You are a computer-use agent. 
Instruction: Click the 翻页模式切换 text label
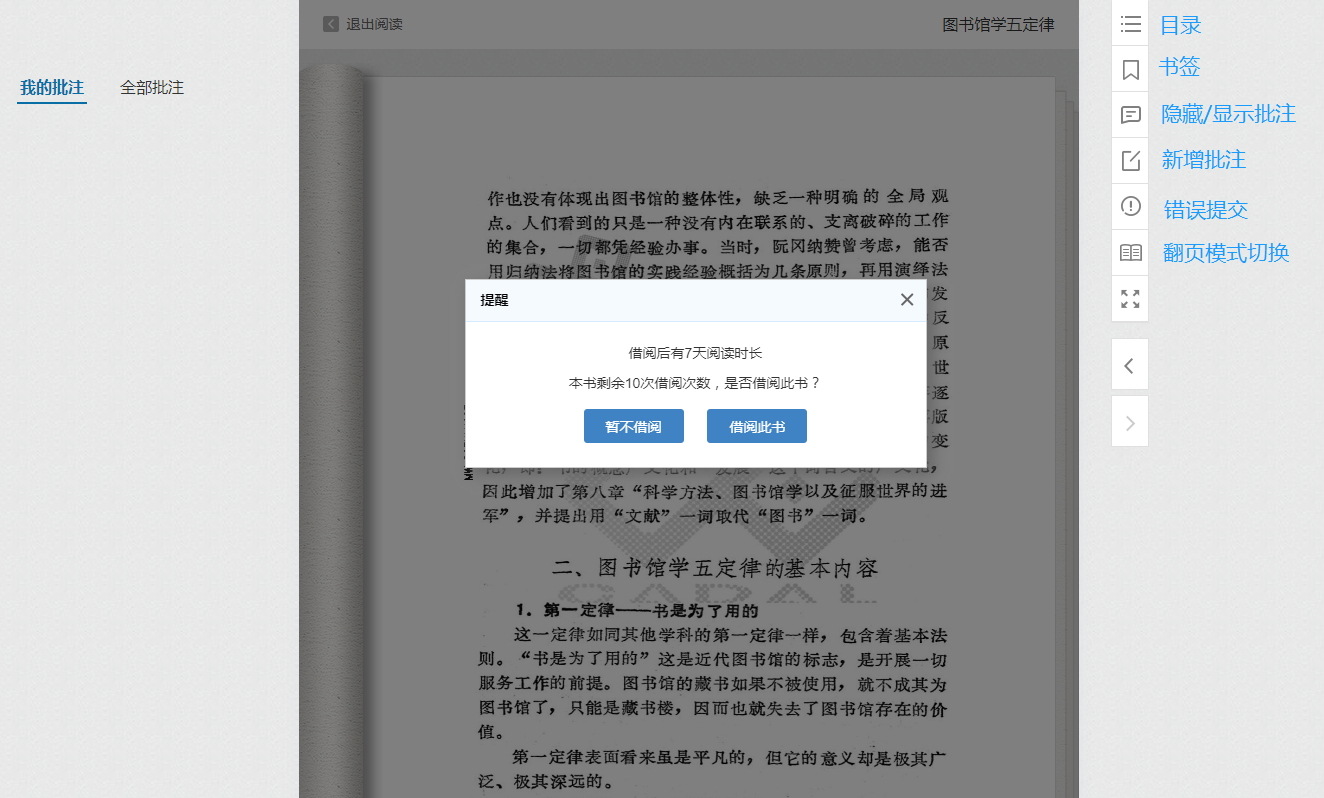pyautogui.click(x=1225, y=253)
